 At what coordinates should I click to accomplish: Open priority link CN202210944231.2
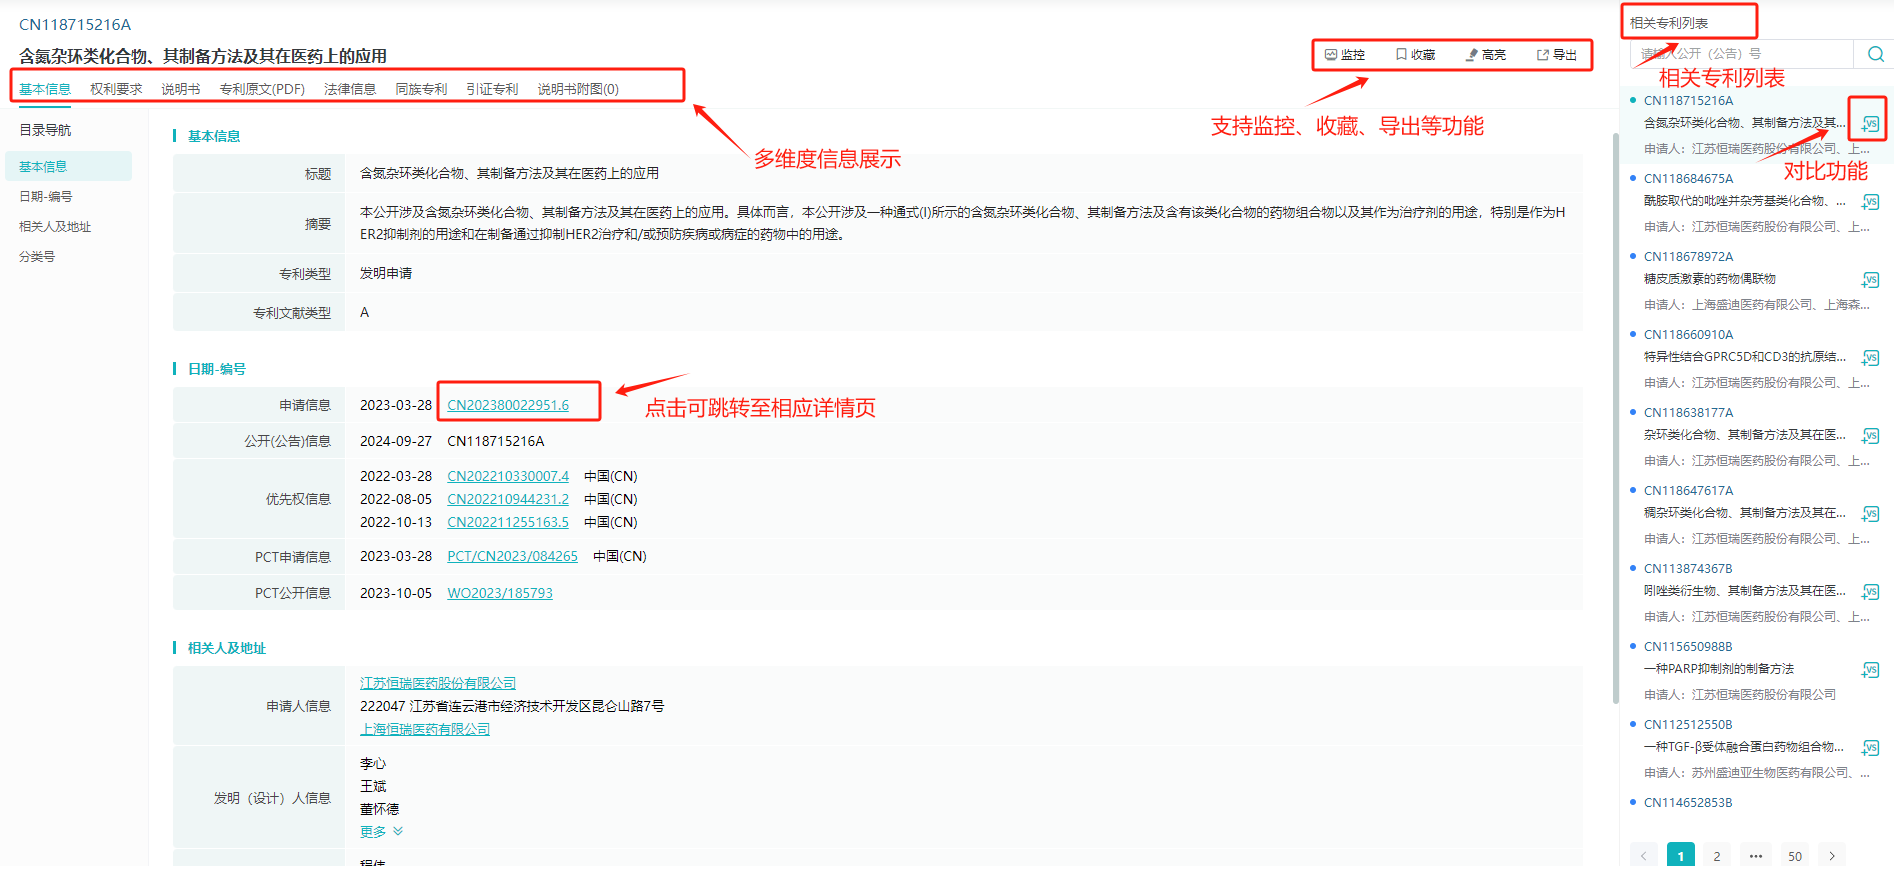click(508, 499)
